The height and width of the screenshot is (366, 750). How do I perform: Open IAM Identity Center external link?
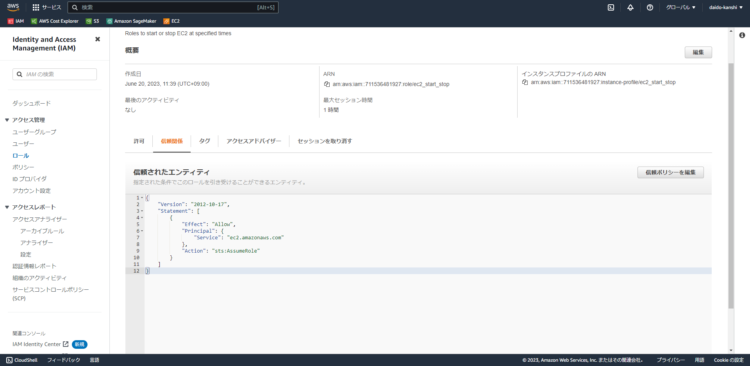41,344
